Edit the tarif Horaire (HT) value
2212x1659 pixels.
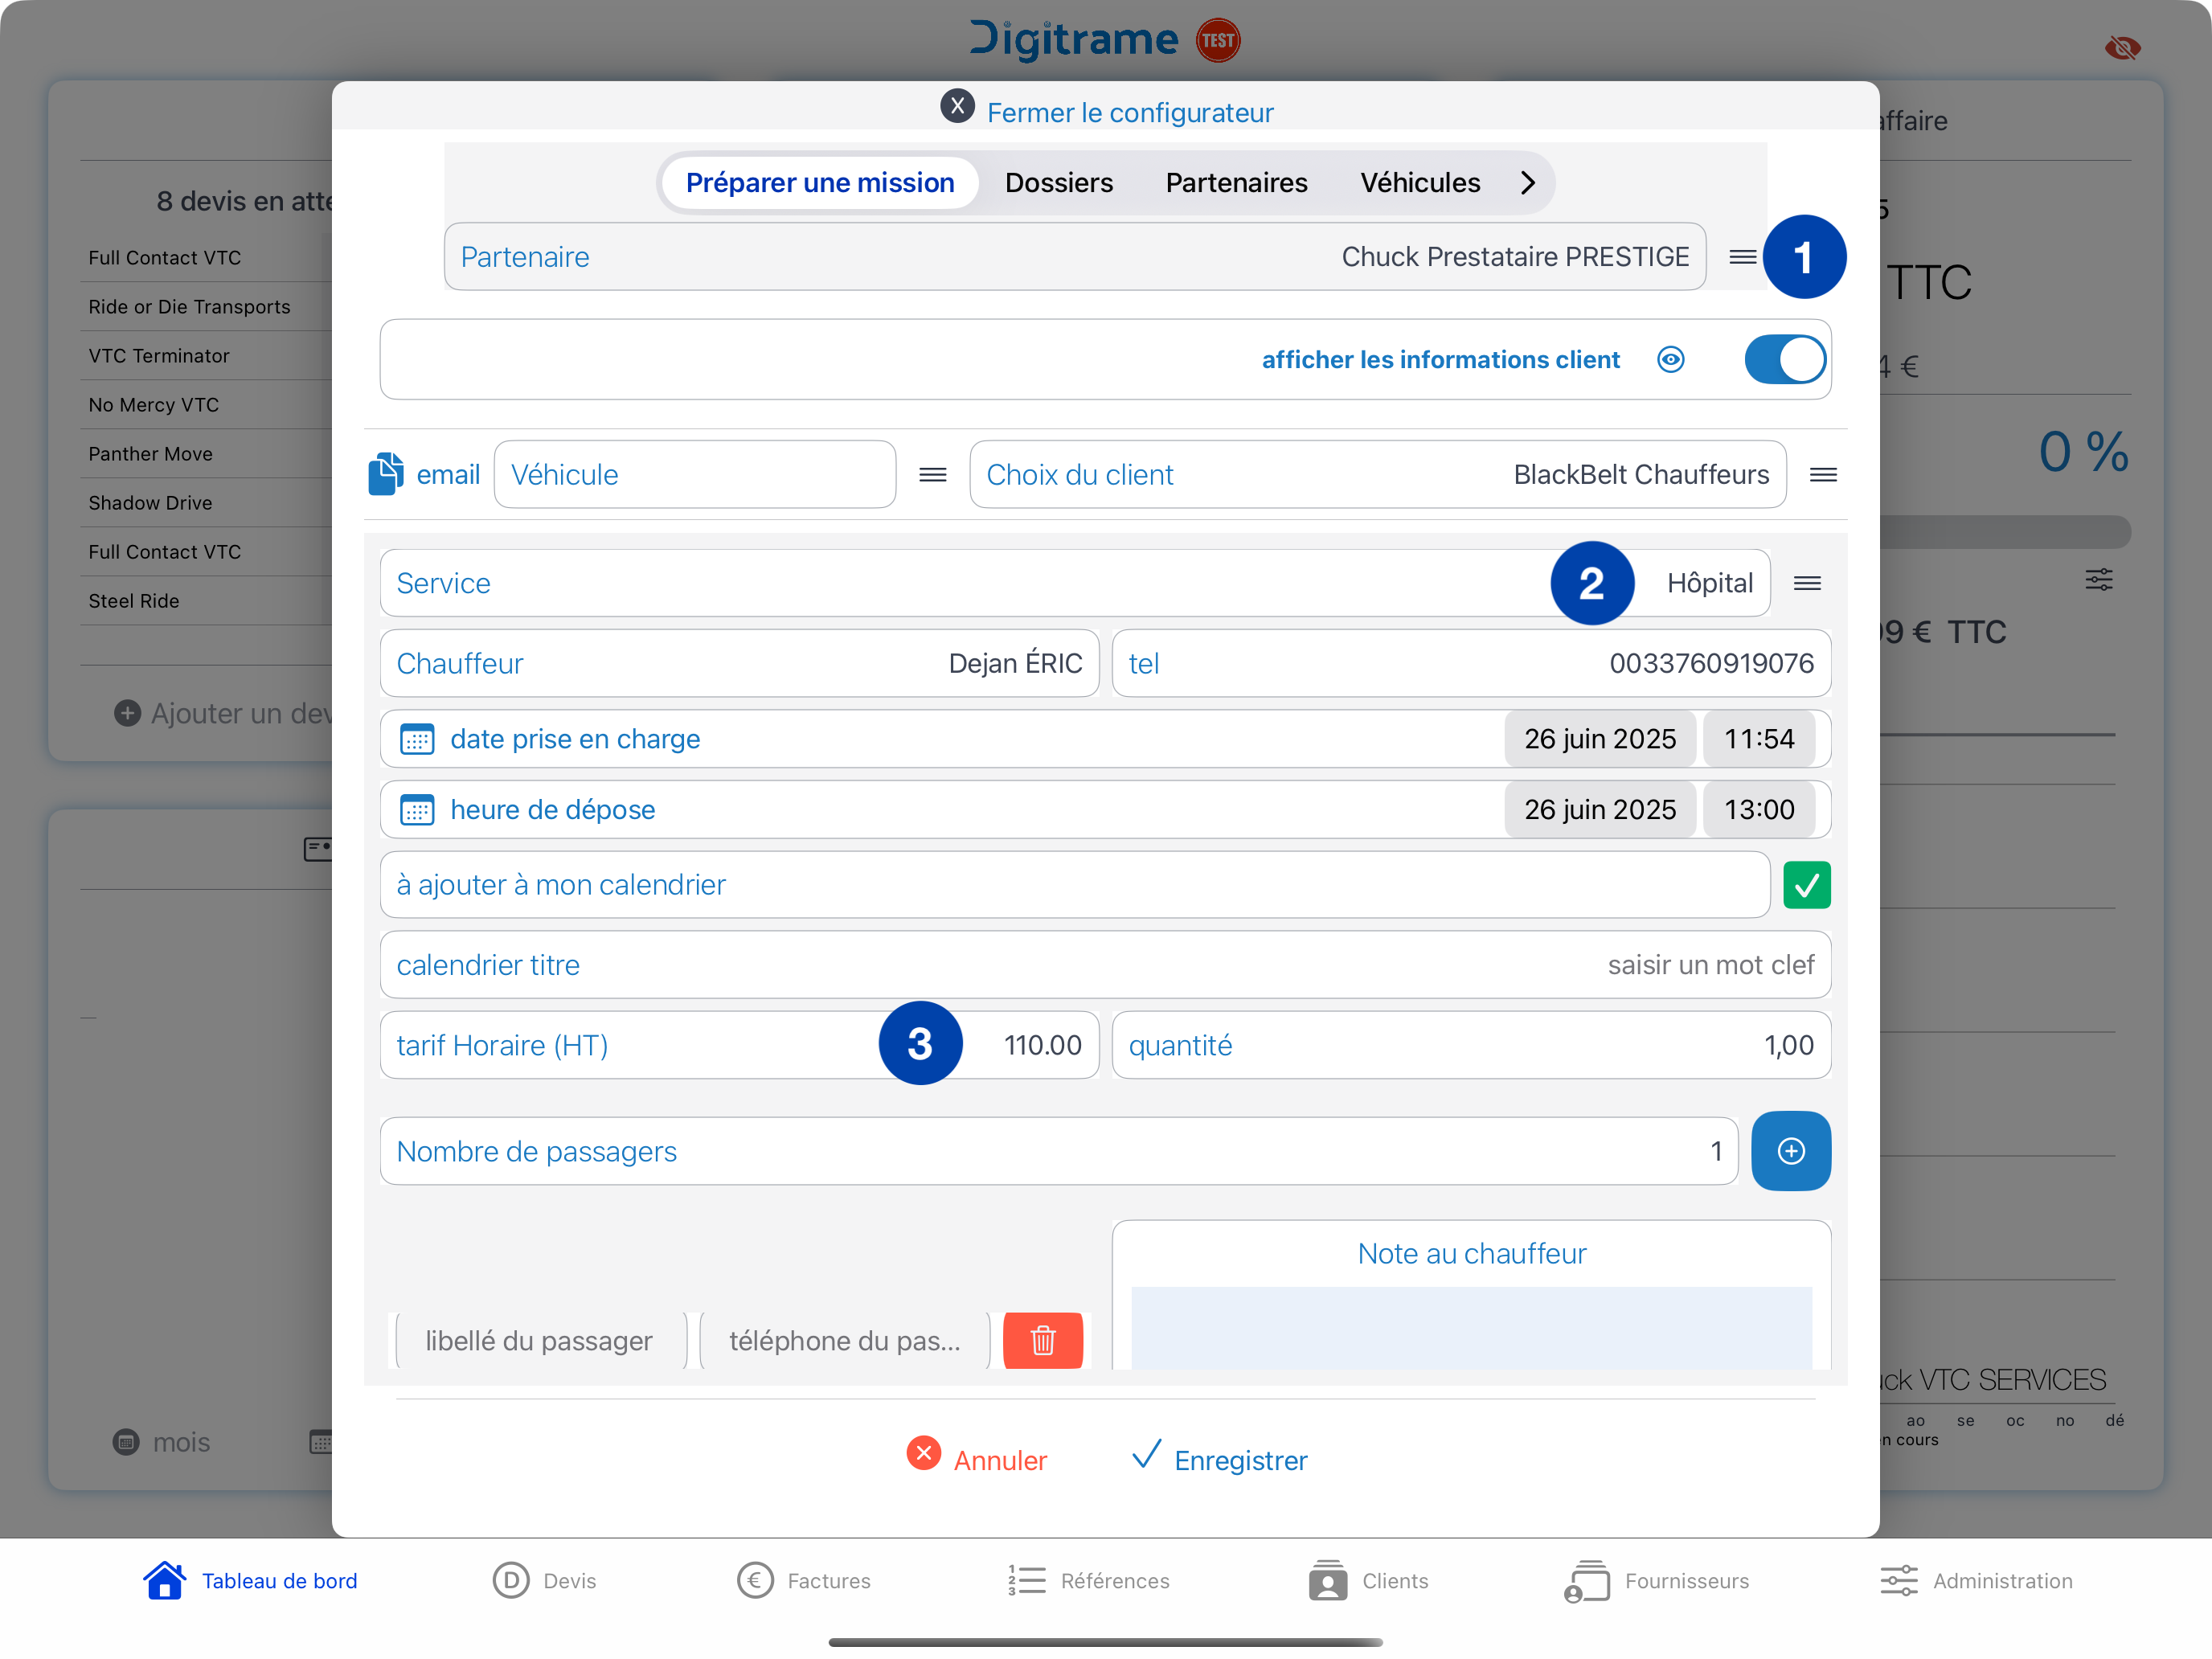tap(740, 1045)
